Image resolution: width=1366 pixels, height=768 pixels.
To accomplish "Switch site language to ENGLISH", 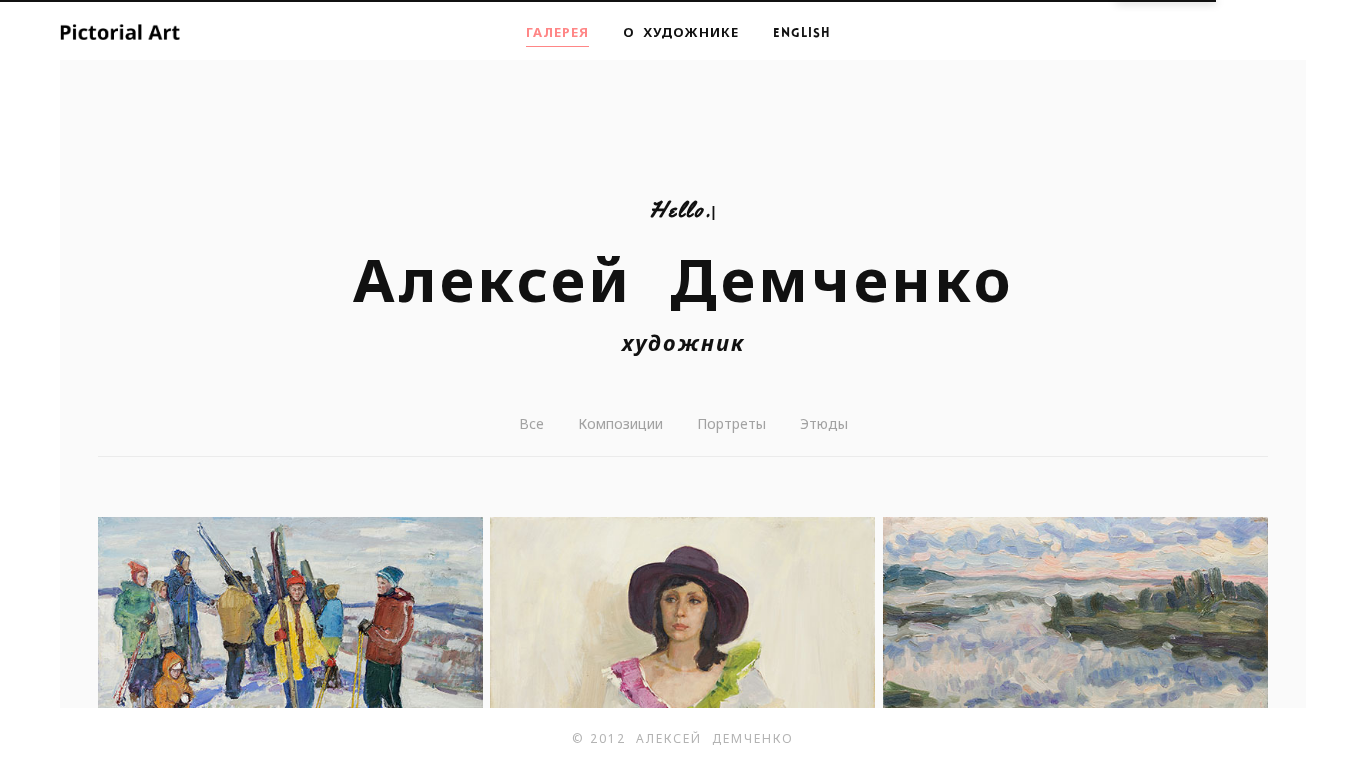I will [x=801, y=33].
